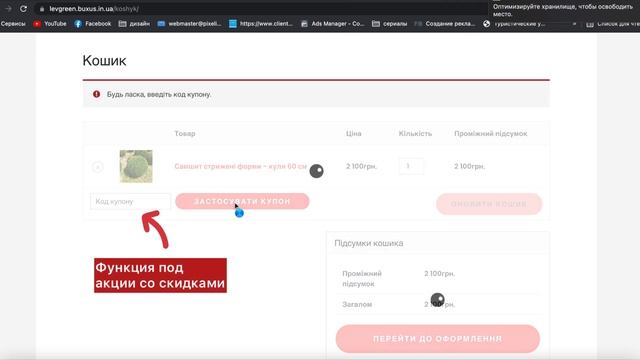Click the Товар column header

pyautogui.click(x=185, y=133)
